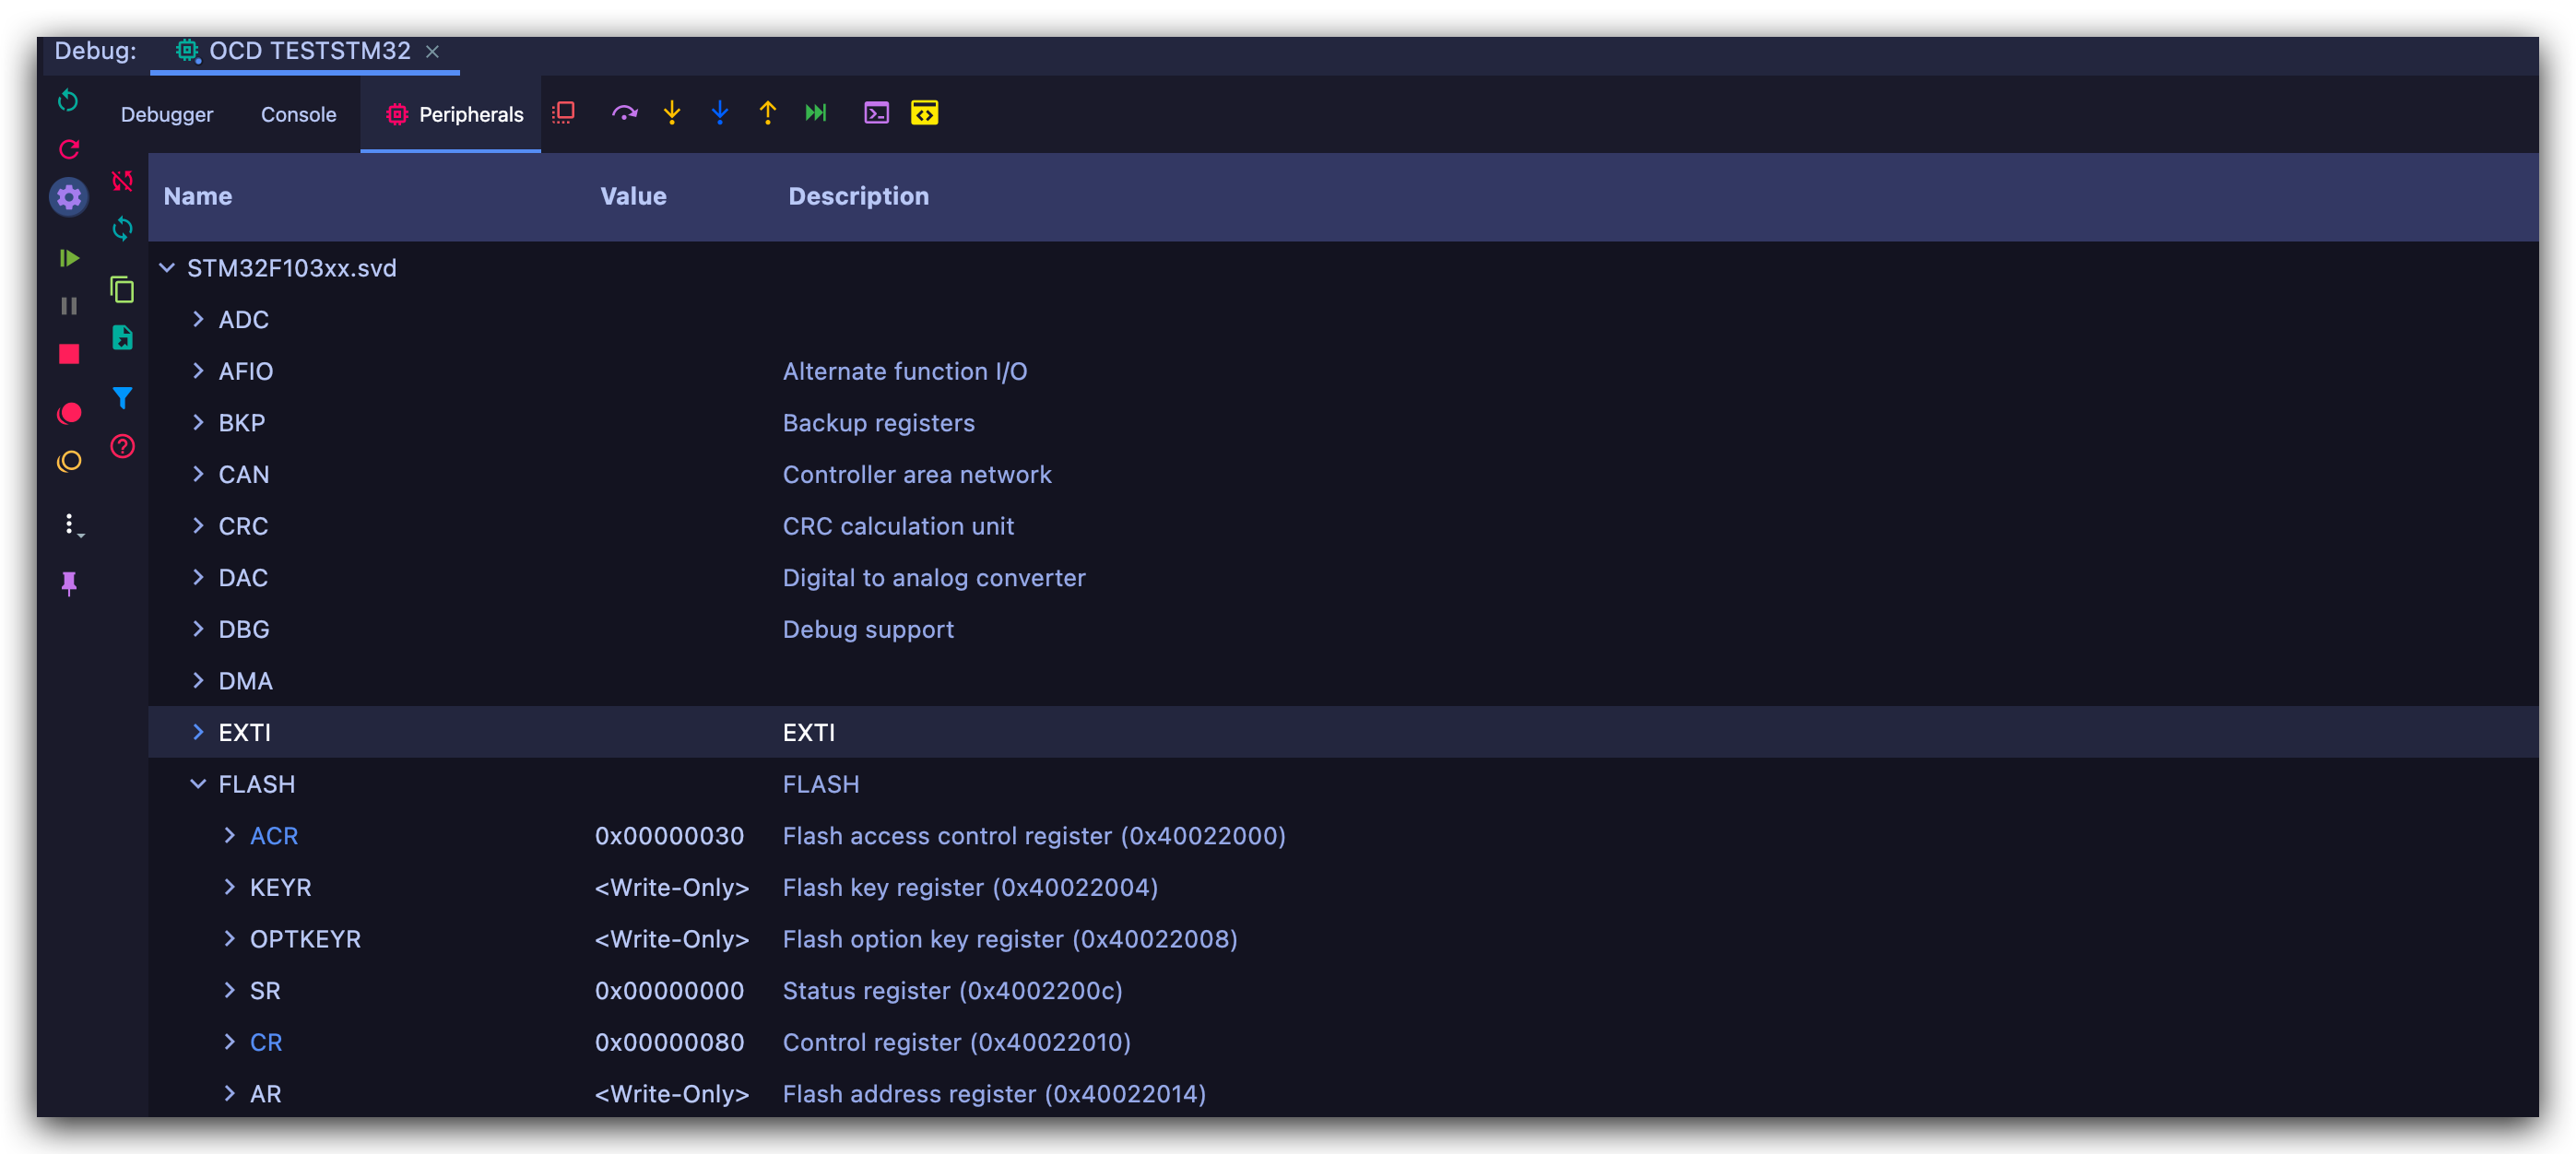Screen dimensions: 2576x1154
Task: Click the CR register value 0x00000080
Action: coord(669,1042)
